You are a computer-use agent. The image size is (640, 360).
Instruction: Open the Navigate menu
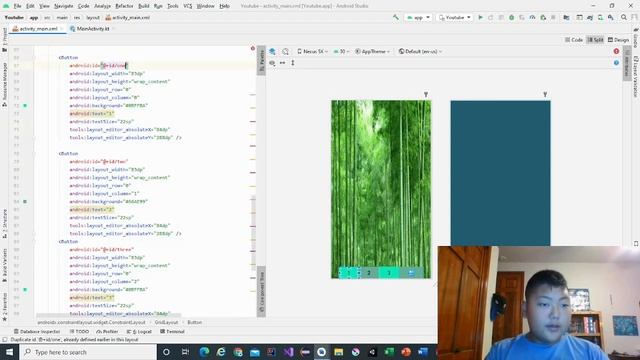click(x=64, y=6)
